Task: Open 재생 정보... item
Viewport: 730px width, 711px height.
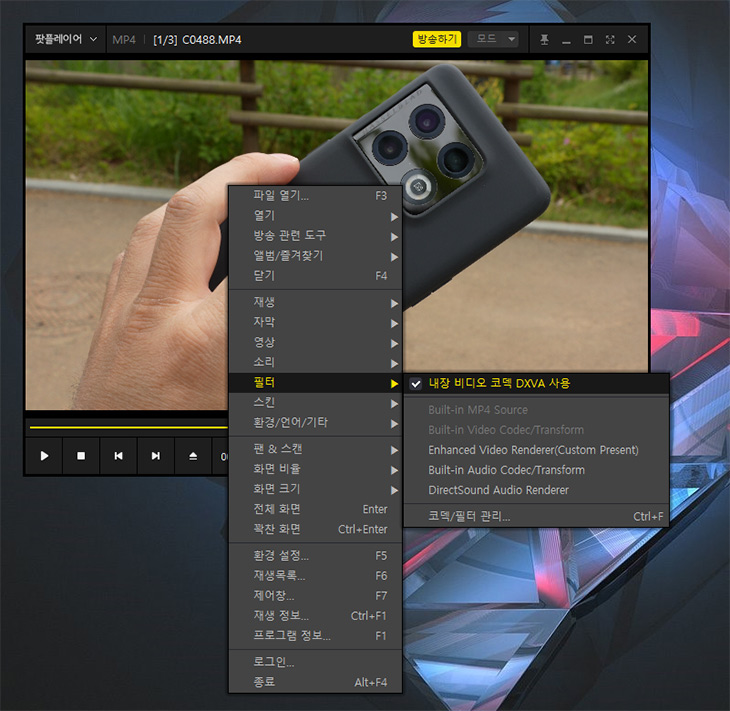Action: (315, 616)
